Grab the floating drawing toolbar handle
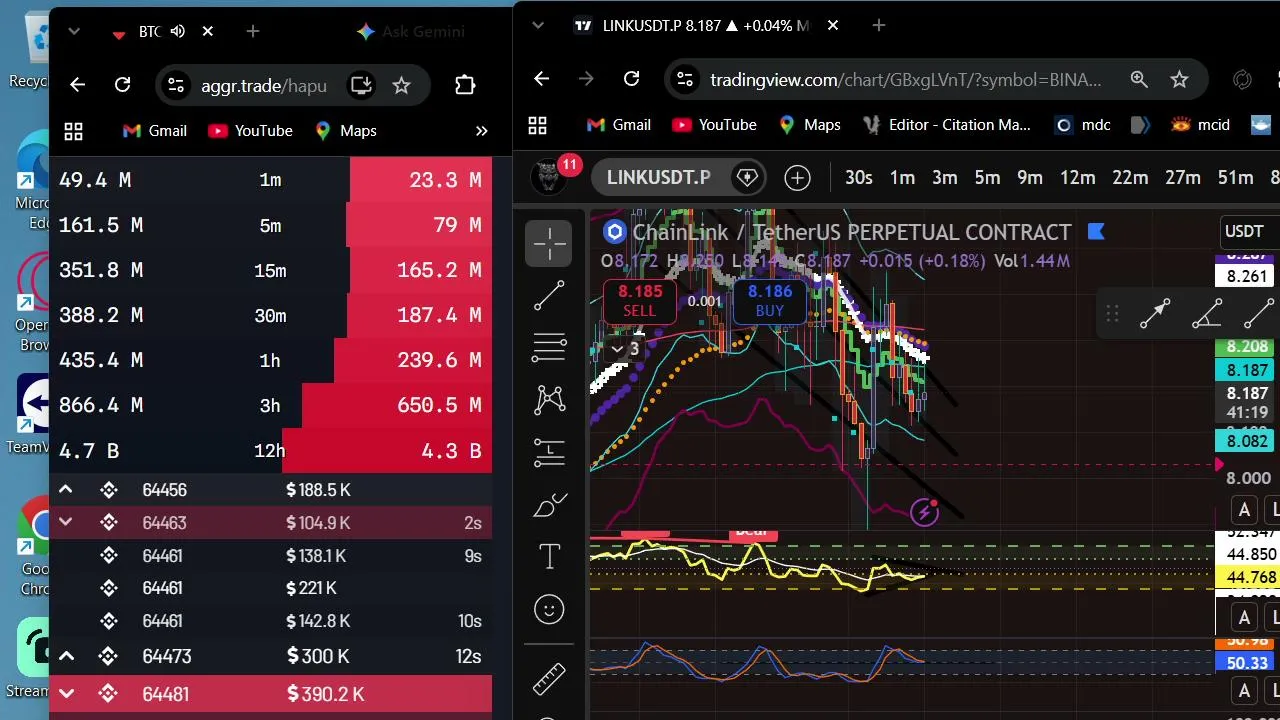 click(x=1112, y=314)
